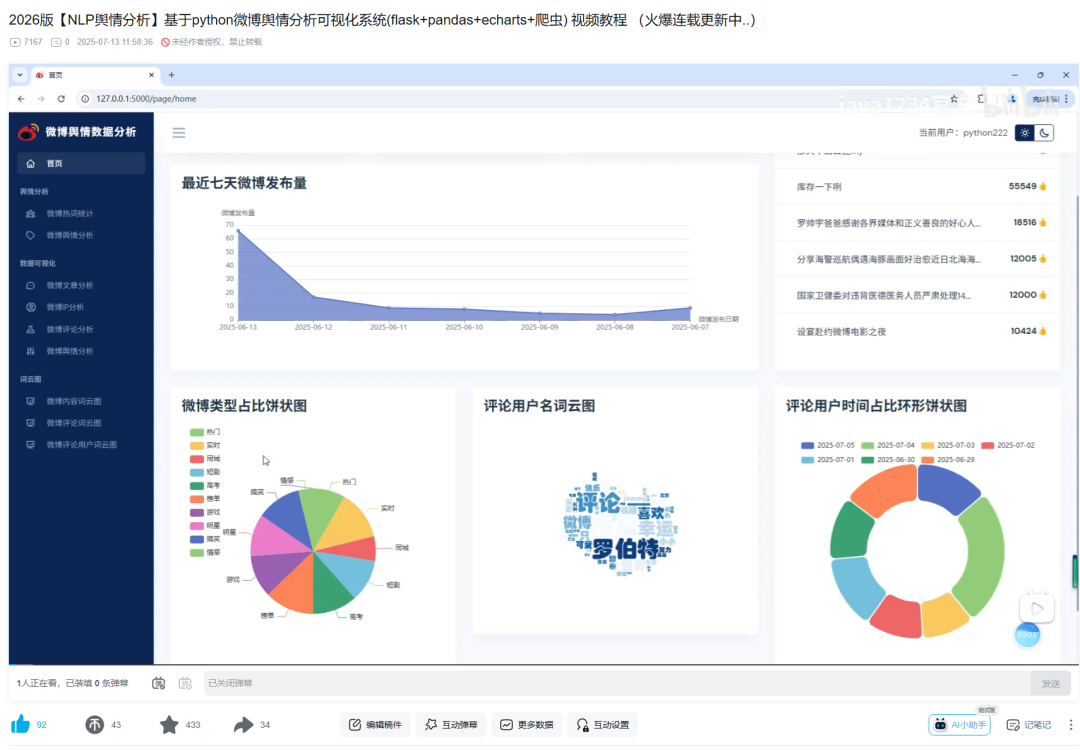Click the disabled 发送 send button

[x=1050, y=683]
